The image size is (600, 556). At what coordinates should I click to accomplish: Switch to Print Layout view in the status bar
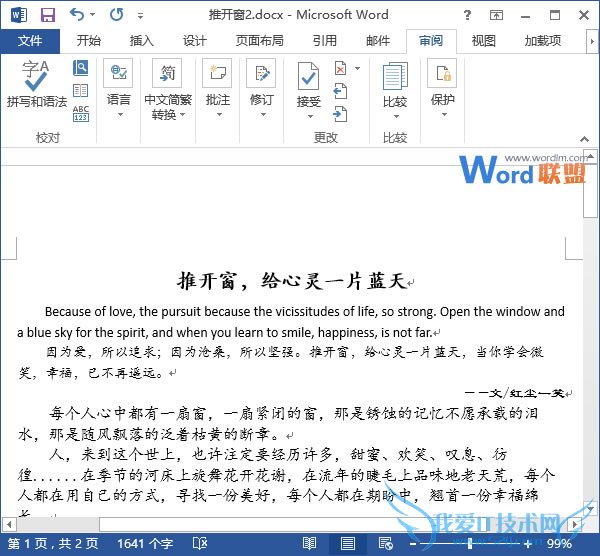[x=347, y=543]
